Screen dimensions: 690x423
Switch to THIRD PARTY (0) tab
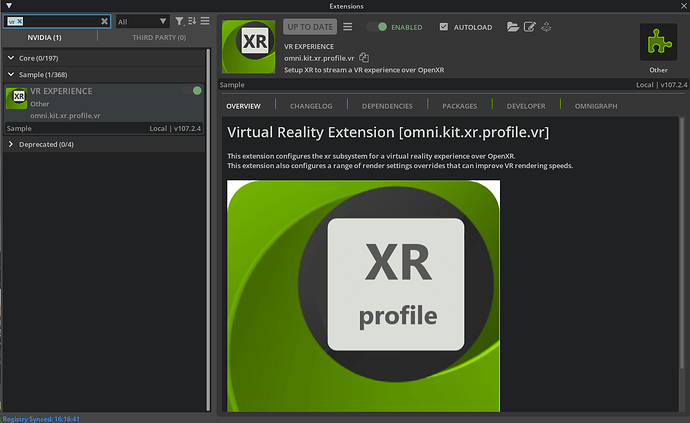pyautogui.click(x=159, y=37)
